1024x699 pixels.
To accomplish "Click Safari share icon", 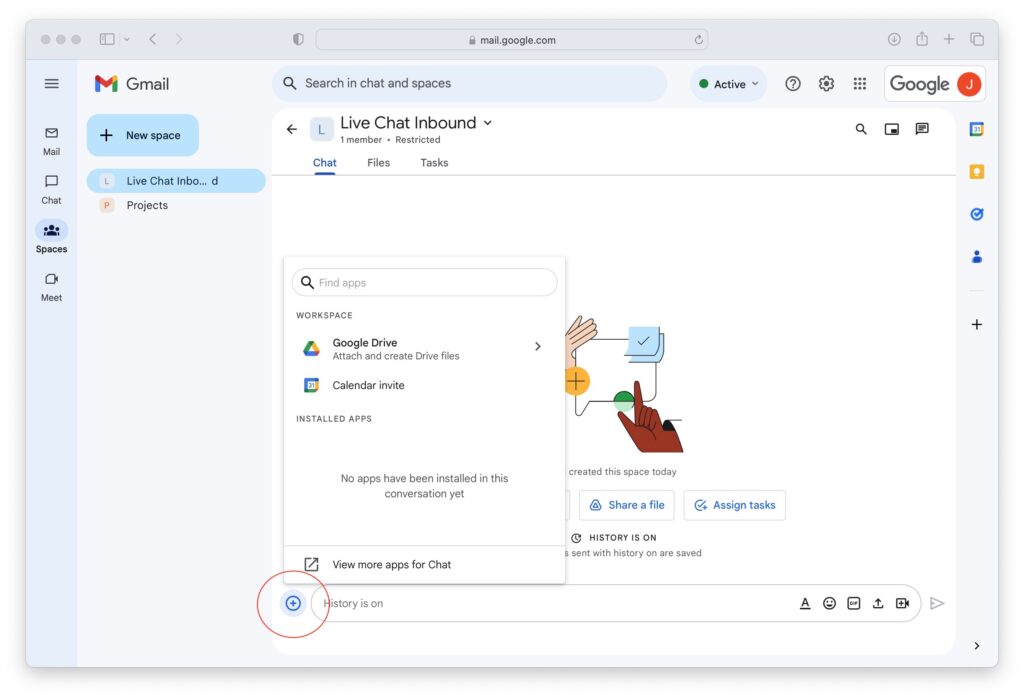I will [921, 39].
